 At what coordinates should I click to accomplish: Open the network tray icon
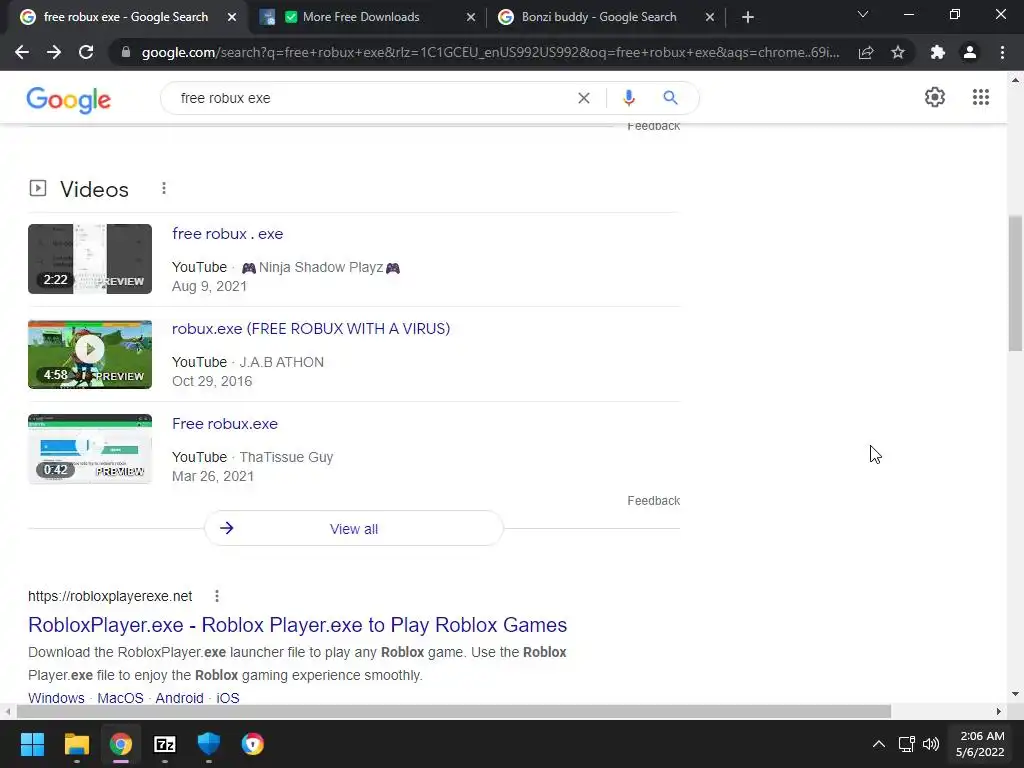(x=906, y=744)
